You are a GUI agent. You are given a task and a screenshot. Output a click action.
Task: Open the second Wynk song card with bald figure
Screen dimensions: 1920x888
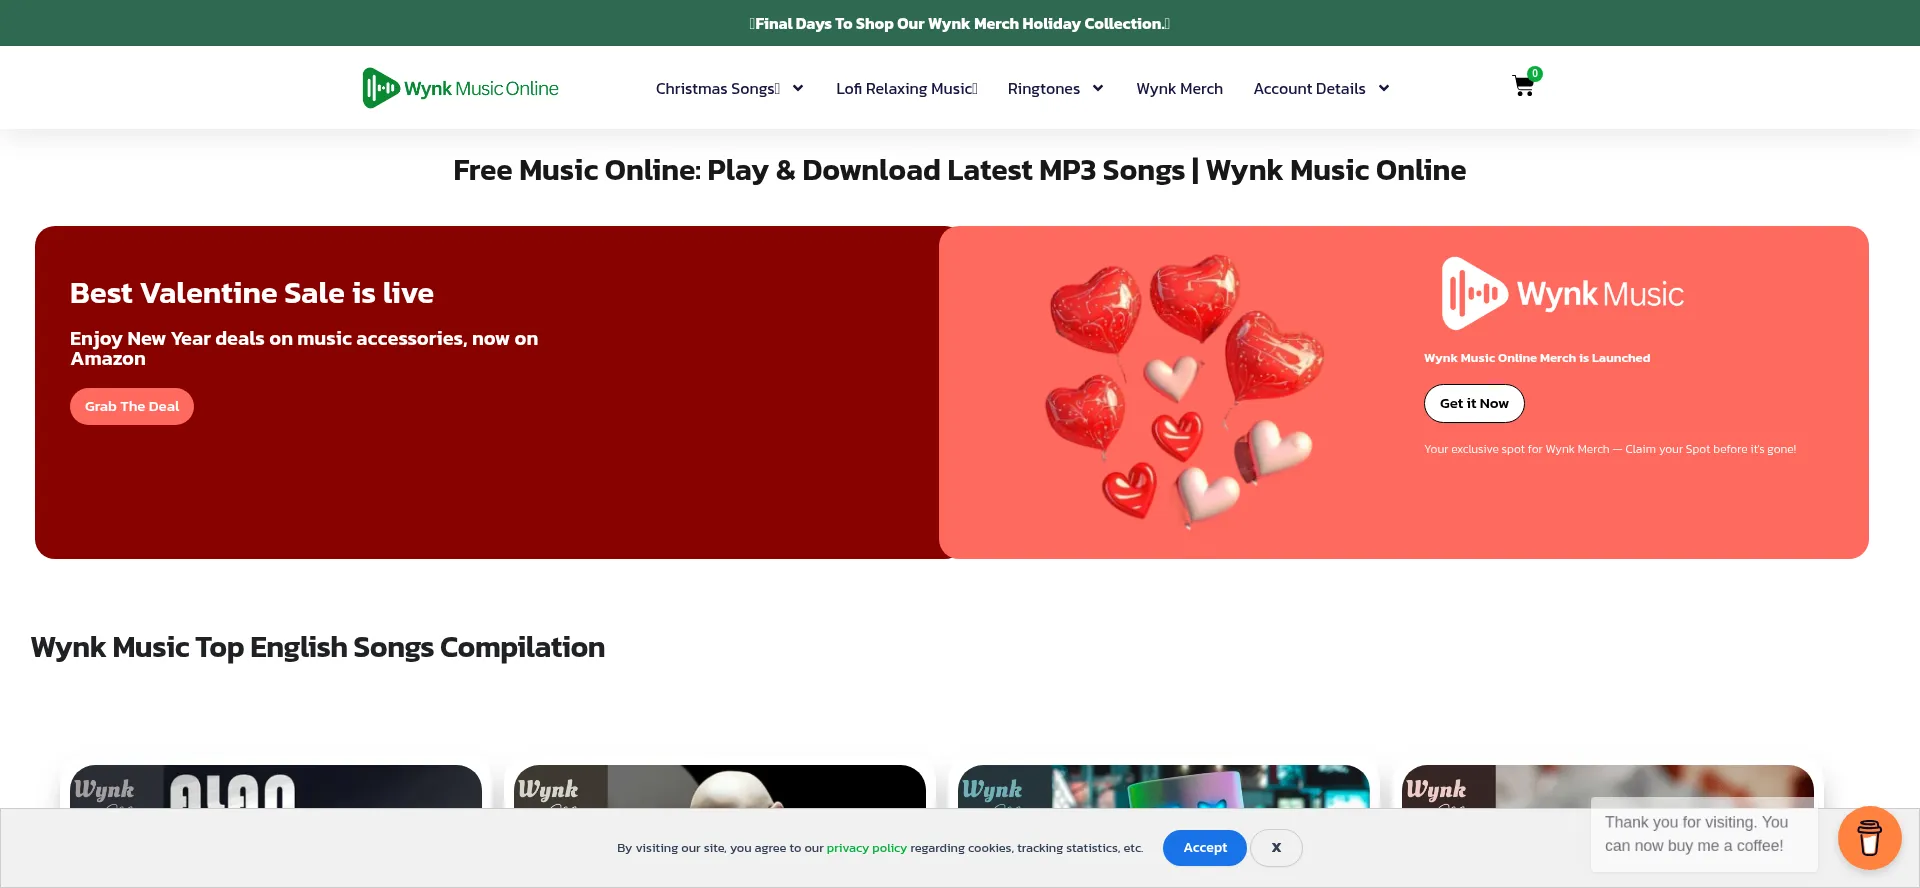720,787
